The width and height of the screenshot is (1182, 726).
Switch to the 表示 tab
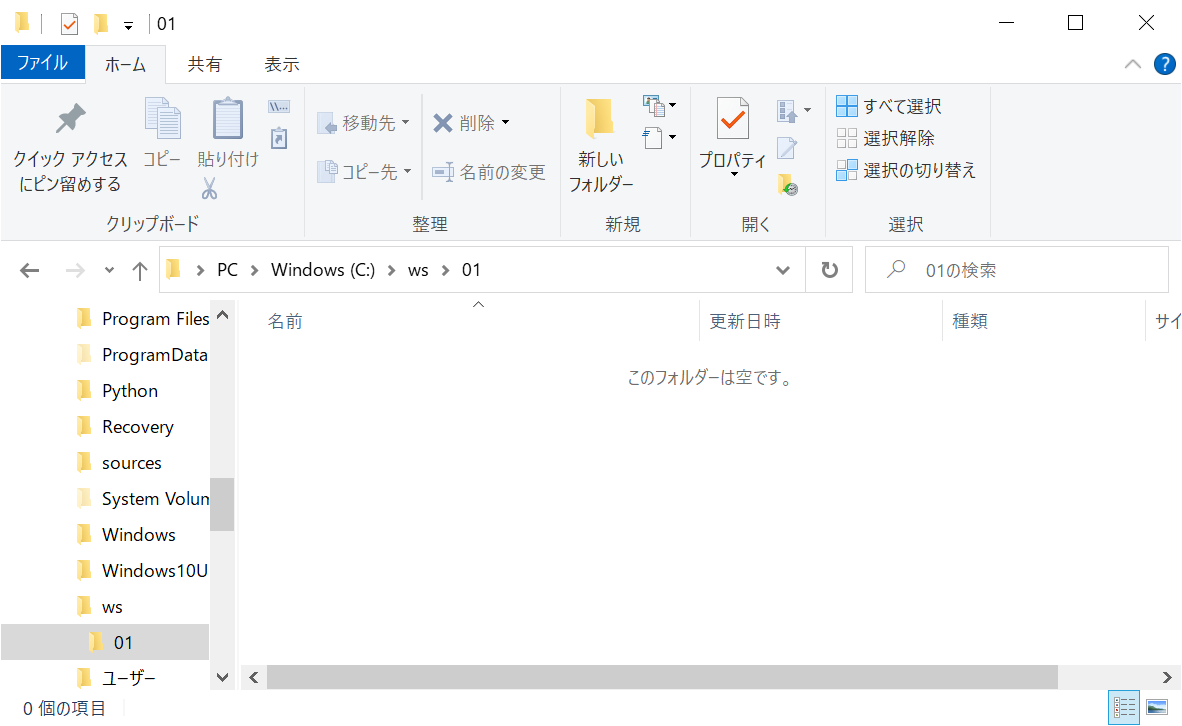(x=282, y=65)
